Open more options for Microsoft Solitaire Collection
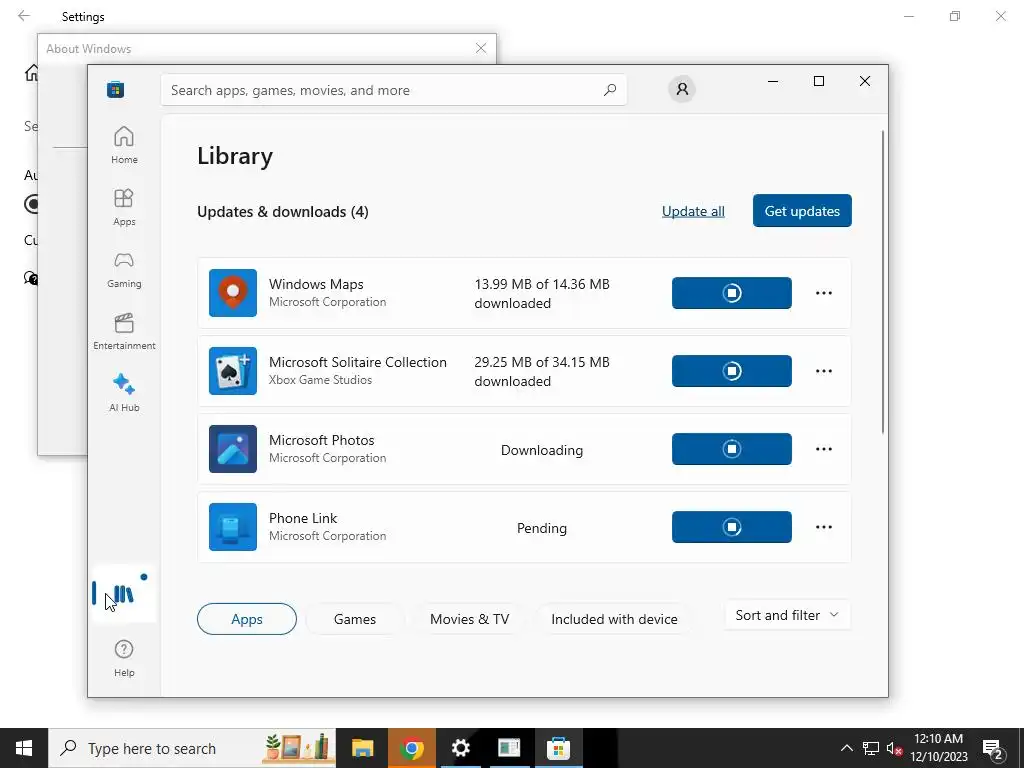Viewport: 1024px width, 768px height. click(824, 371)
